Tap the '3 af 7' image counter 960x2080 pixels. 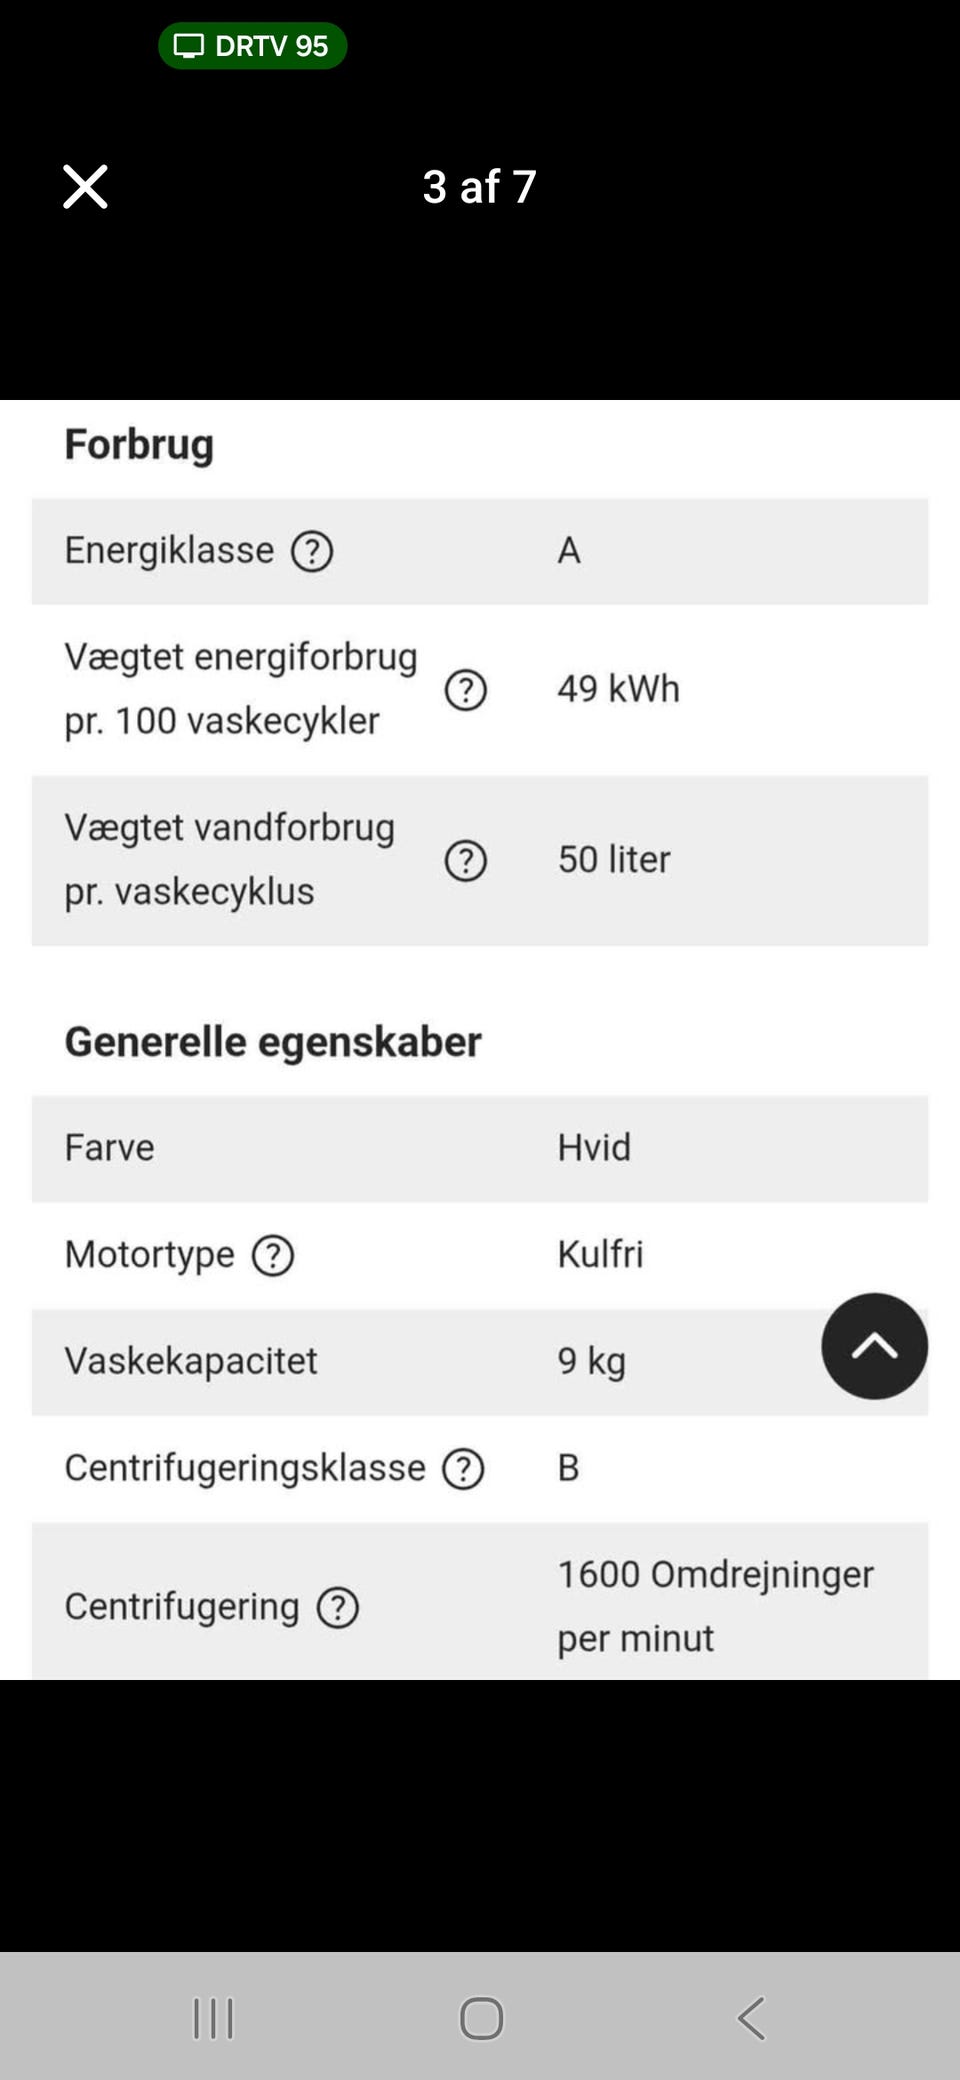pos(480,187)
